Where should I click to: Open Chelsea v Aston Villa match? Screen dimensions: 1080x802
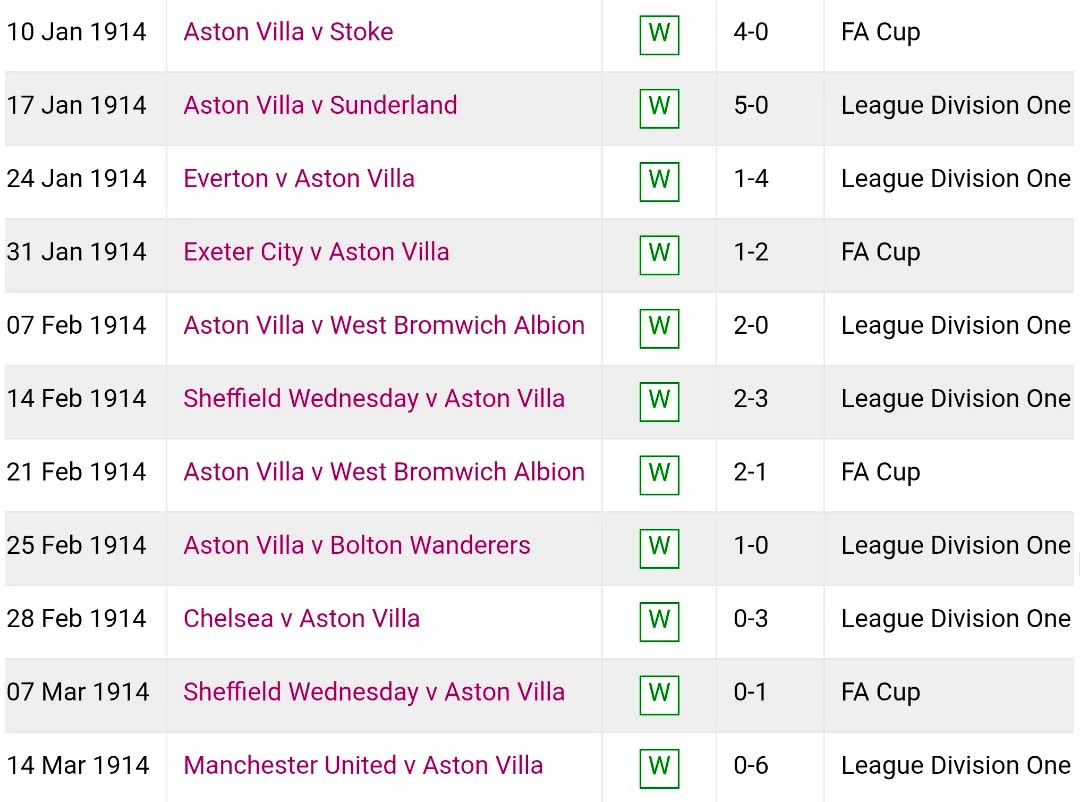(302, 619)
